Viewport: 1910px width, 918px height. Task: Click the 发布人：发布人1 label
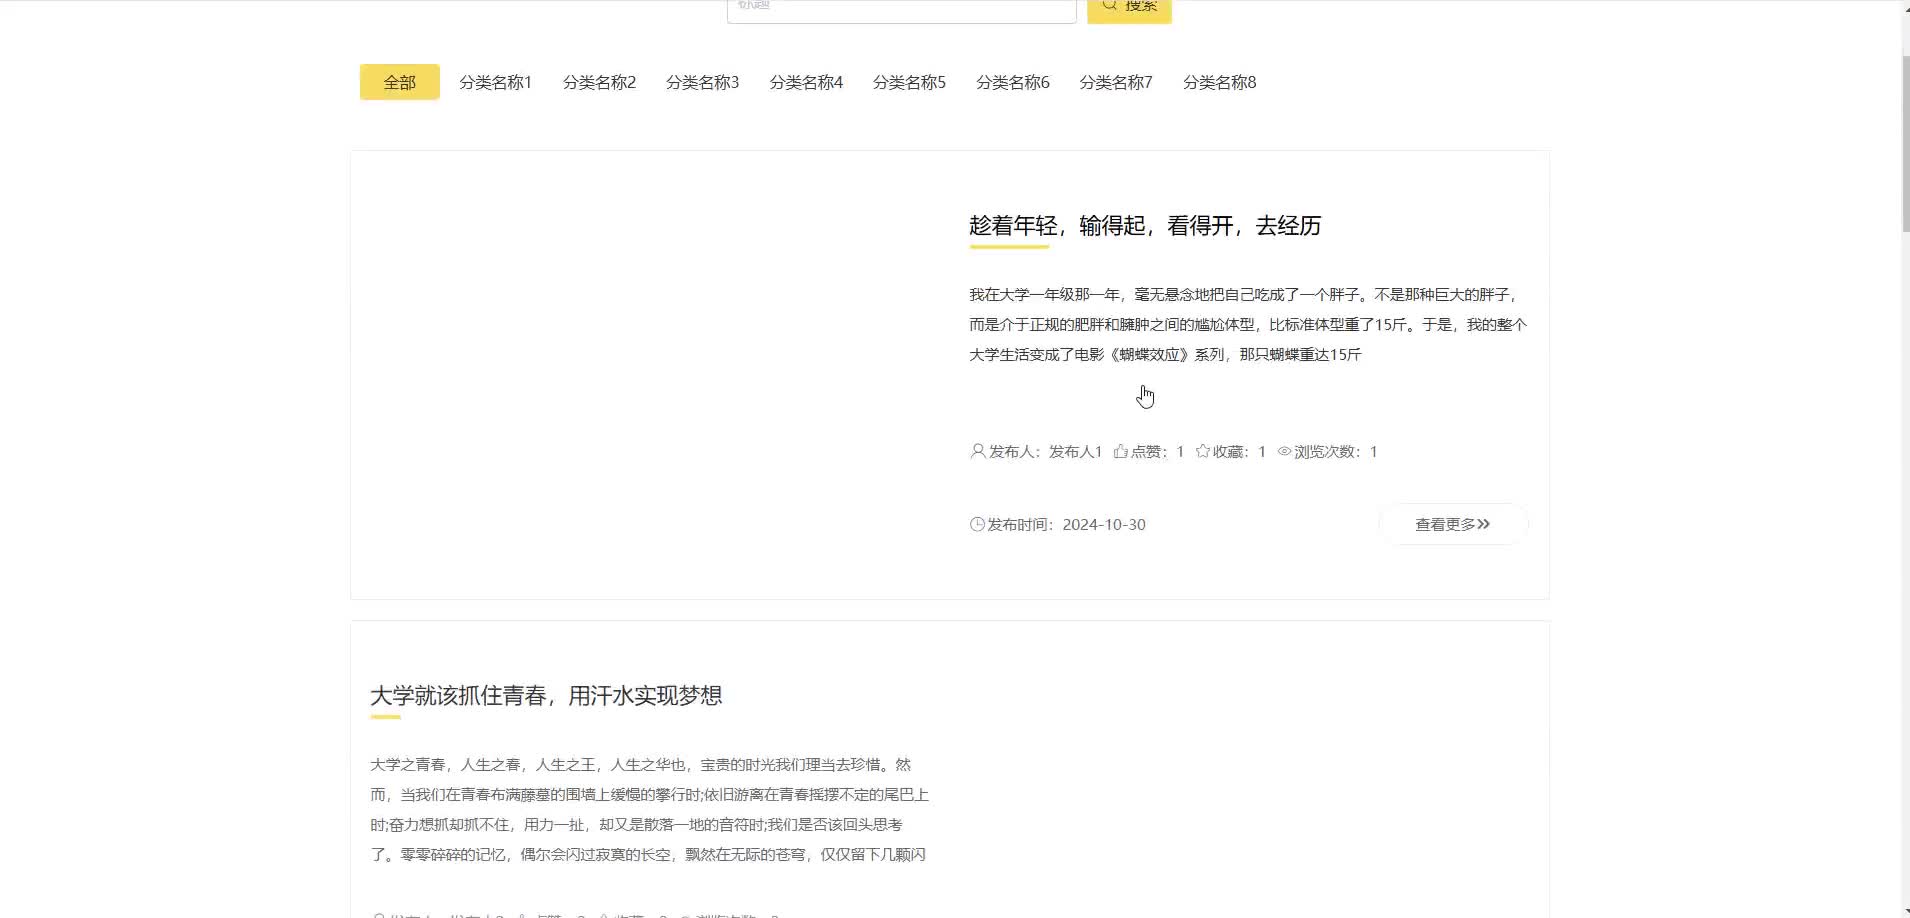1045,451
